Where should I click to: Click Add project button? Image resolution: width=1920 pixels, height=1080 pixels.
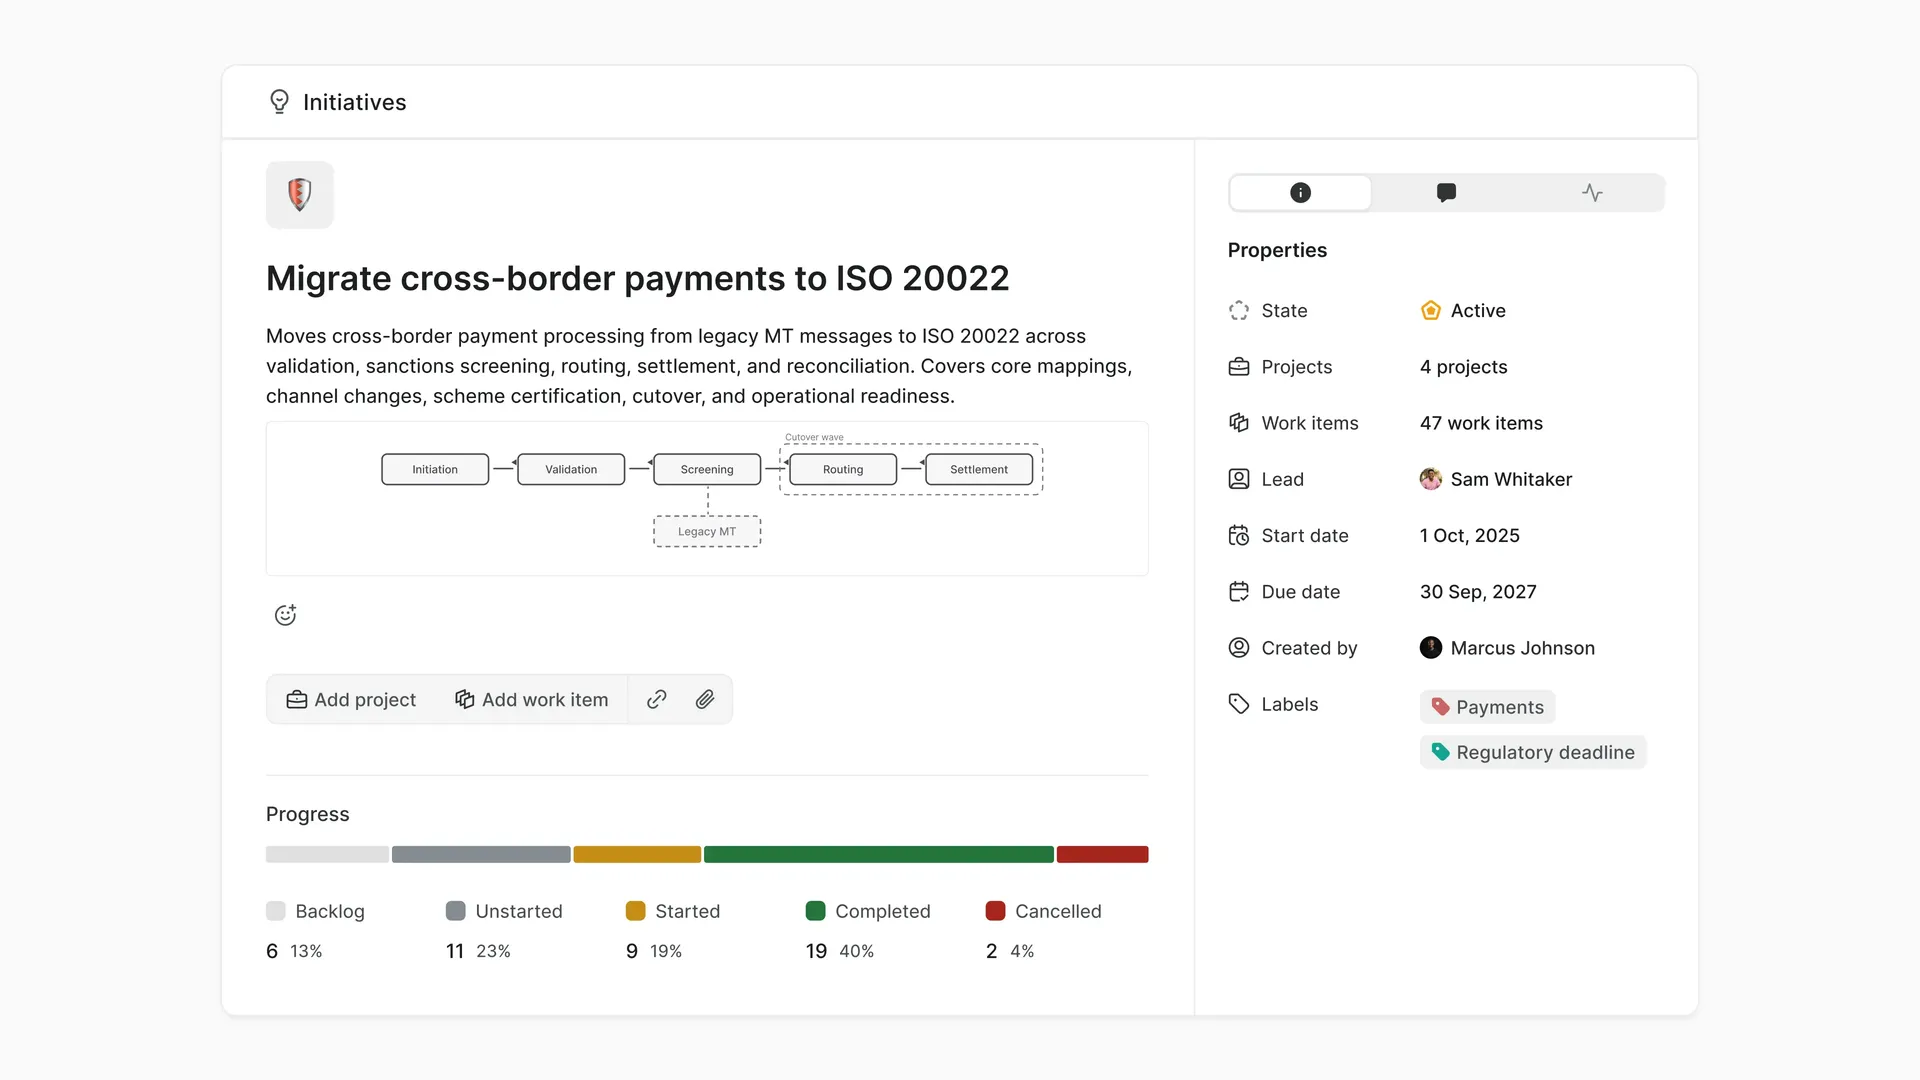click(x=351, y=700)
